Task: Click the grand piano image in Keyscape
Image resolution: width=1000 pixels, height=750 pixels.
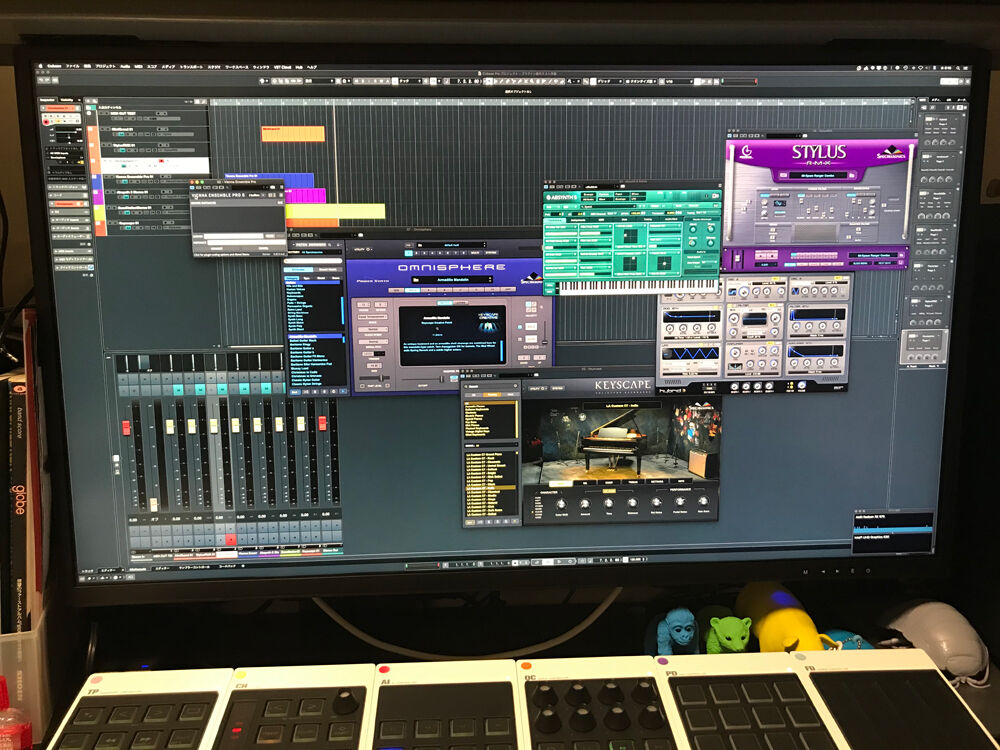Action: coord(614,441)
